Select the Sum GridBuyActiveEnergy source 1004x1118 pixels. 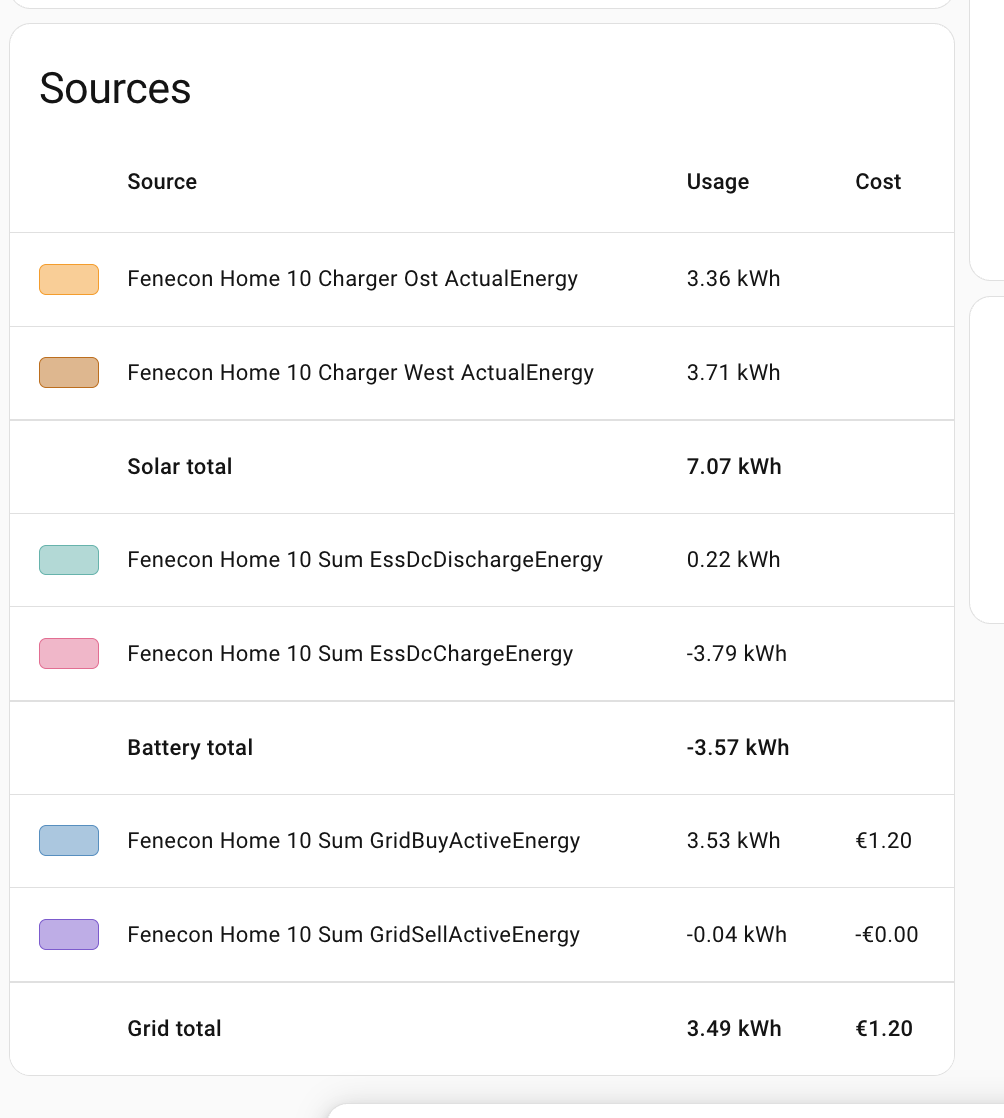click(353, 841)
